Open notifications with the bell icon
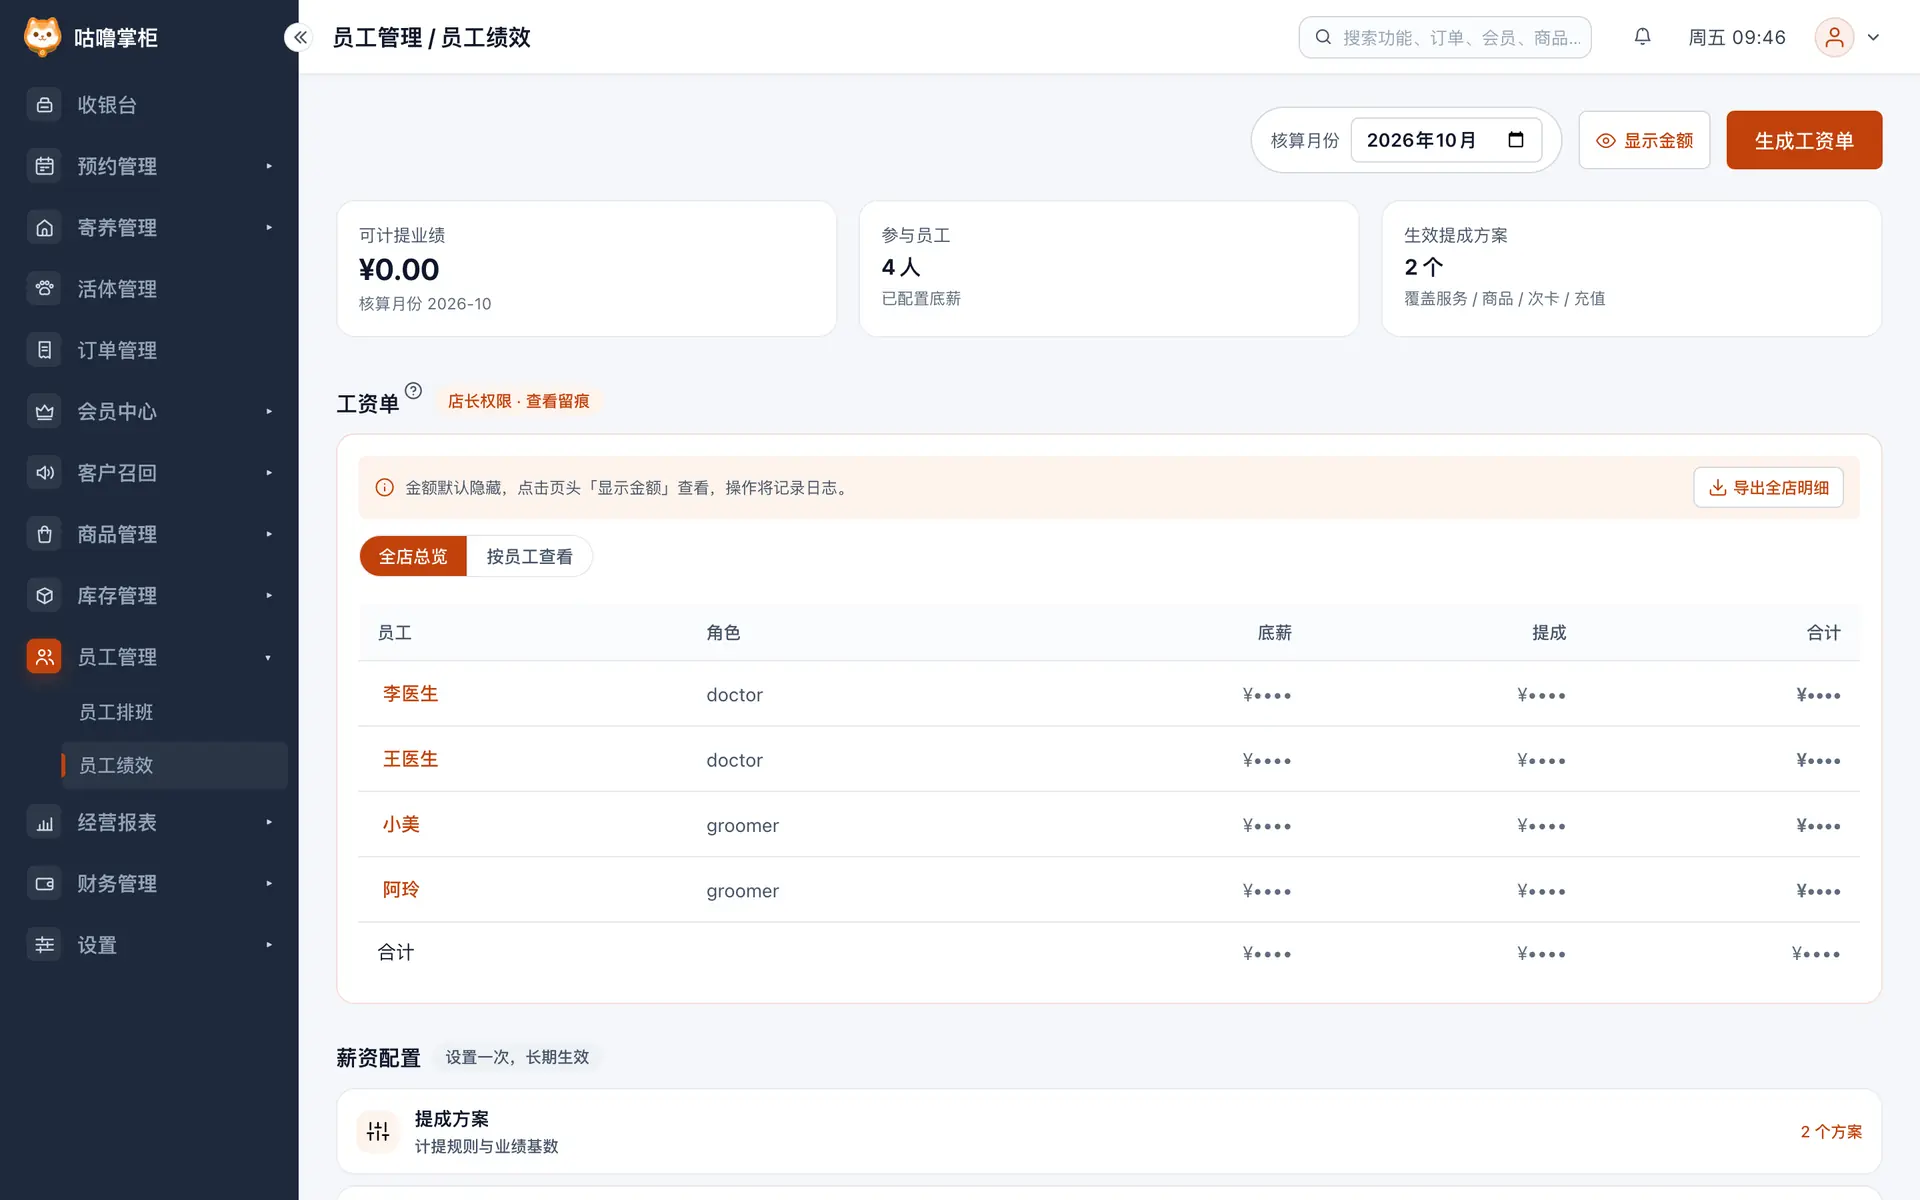This screenshot has width=1920, height=1200. [x=1642, y=37]
